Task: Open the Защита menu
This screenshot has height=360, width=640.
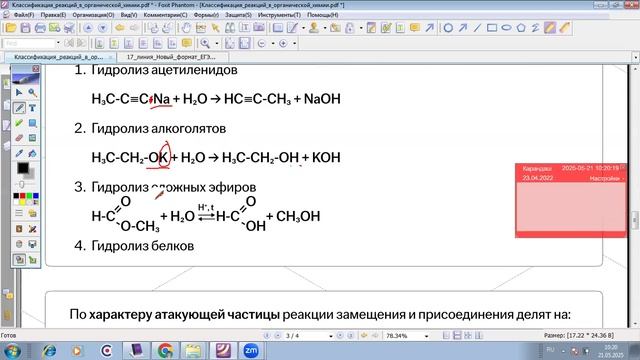Action: (x=238, y=15)
